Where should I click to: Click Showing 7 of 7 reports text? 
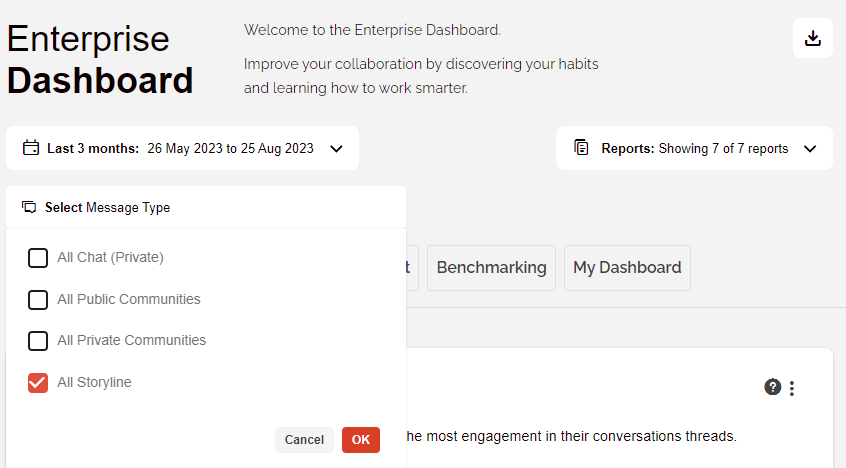724,148
